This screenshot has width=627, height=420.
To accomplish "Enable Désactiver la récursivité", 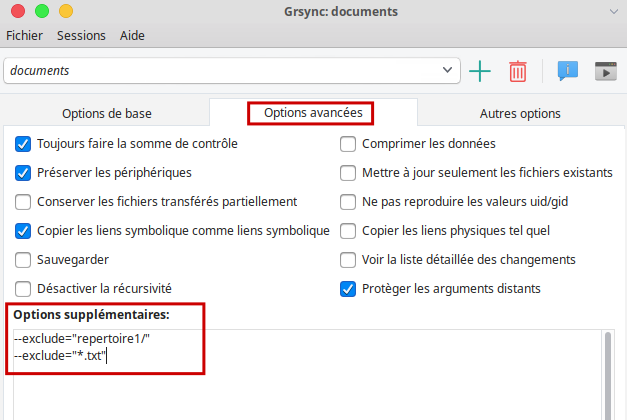I will pyautogui.click(x=23, y=289).
